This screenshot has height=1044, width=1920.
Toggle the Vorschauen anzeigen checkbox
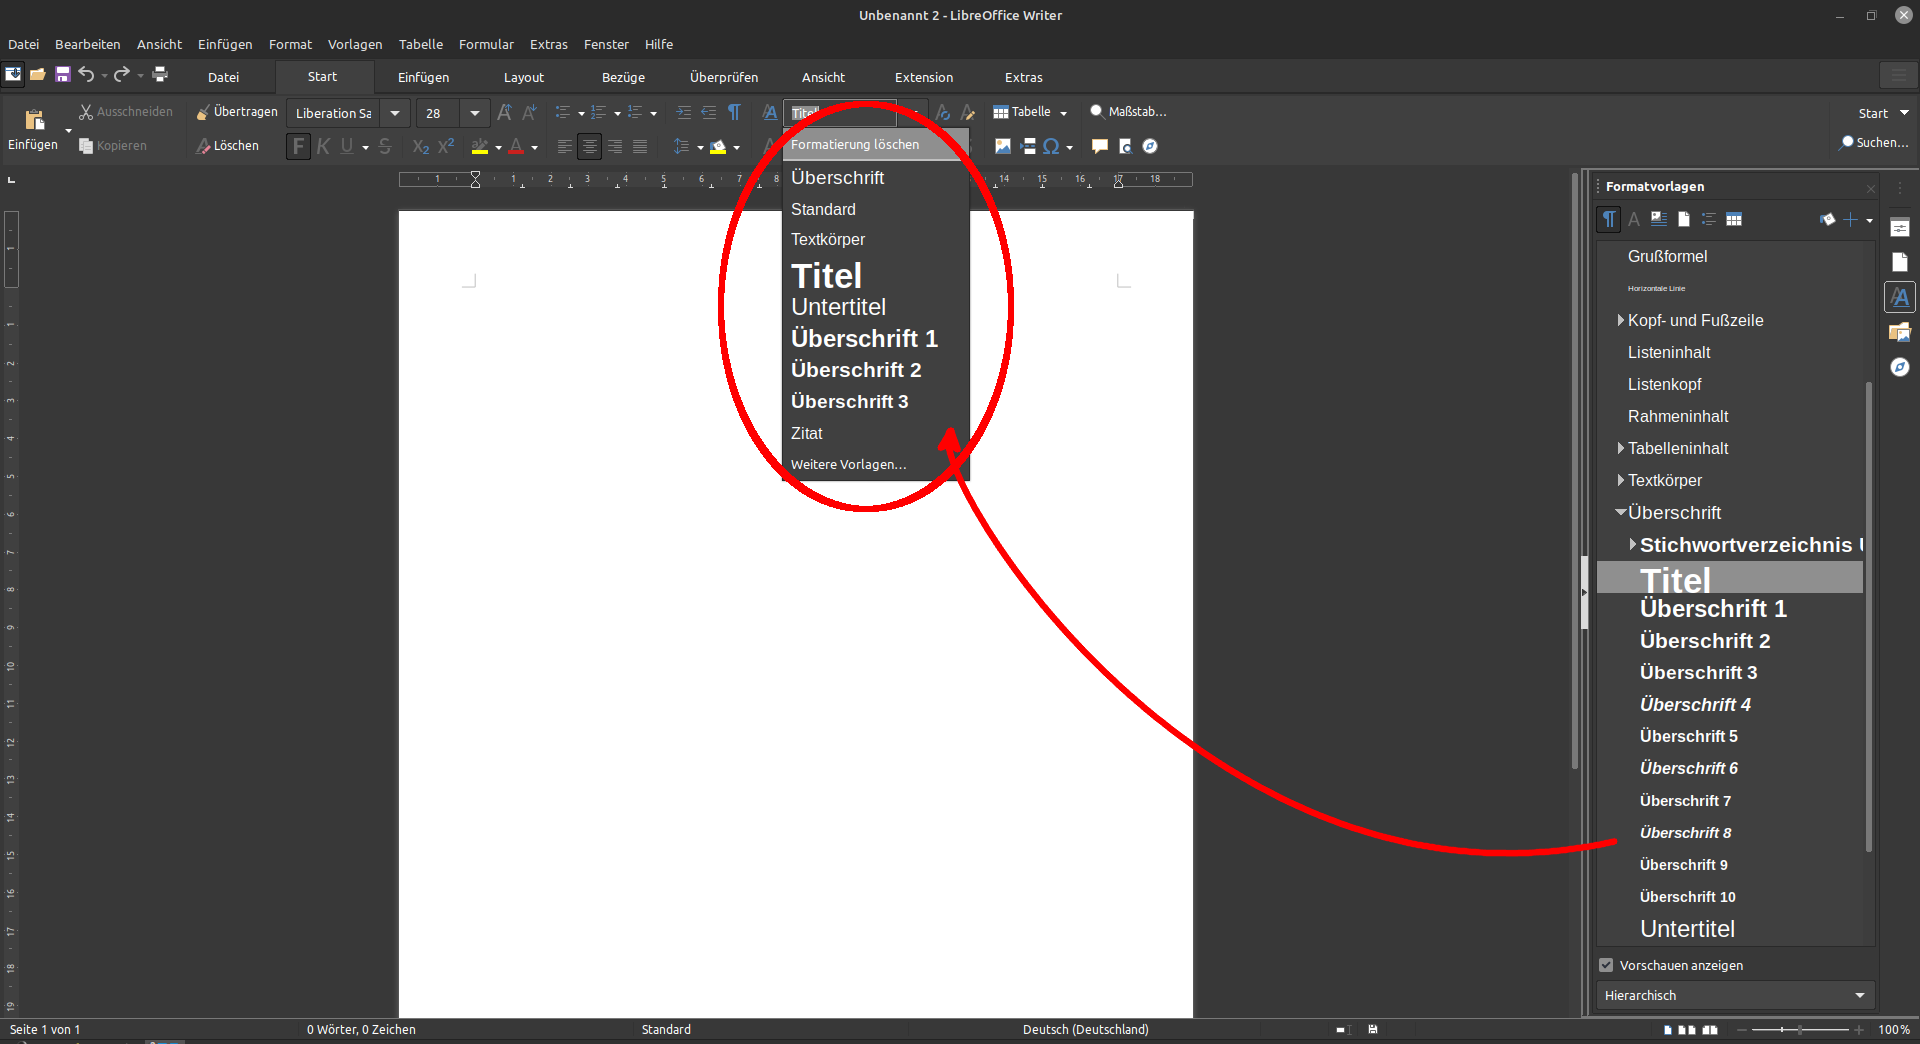pos(1606,965)
